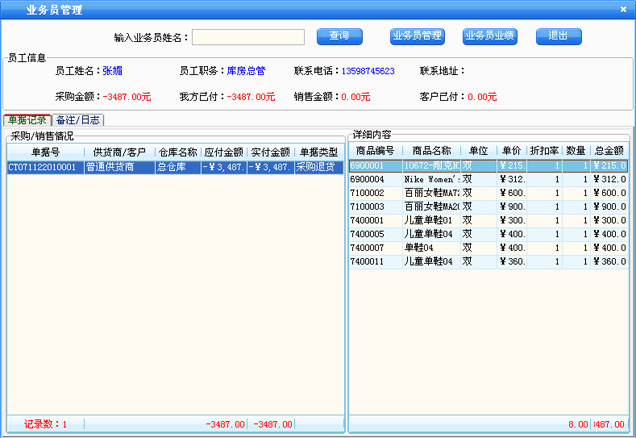Click the 商品名称 column header
This screenshot has width=636, height=438.
click(432, 150)
